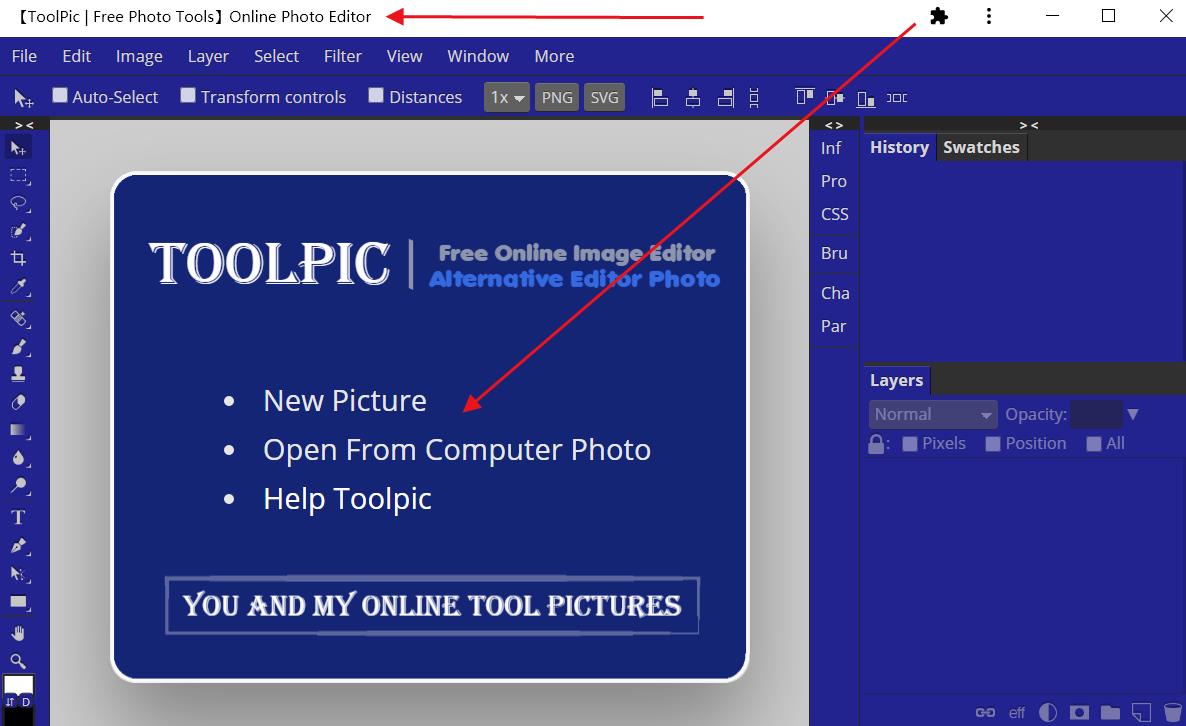Image resolution: width=1186 pixels, height=726 pixels.
Task: Open the browser extensions puzzle icon
Action: coord(939,16)
